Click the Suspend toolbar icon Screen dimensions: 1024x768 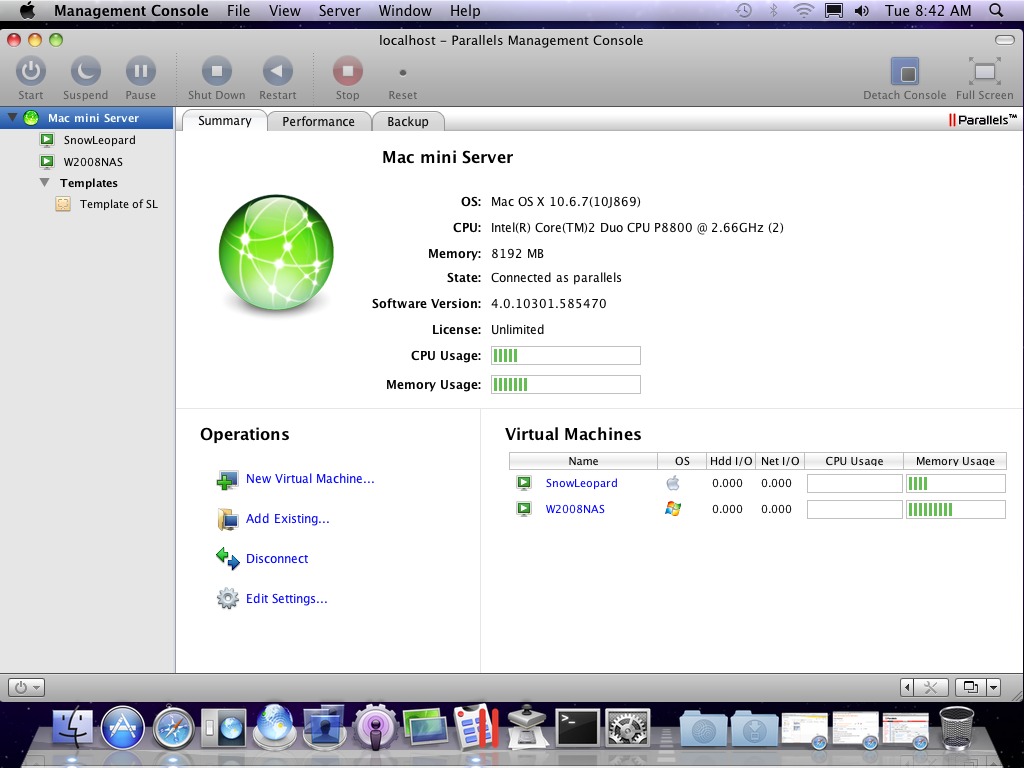pyautogui.click(x=85, y=72)
